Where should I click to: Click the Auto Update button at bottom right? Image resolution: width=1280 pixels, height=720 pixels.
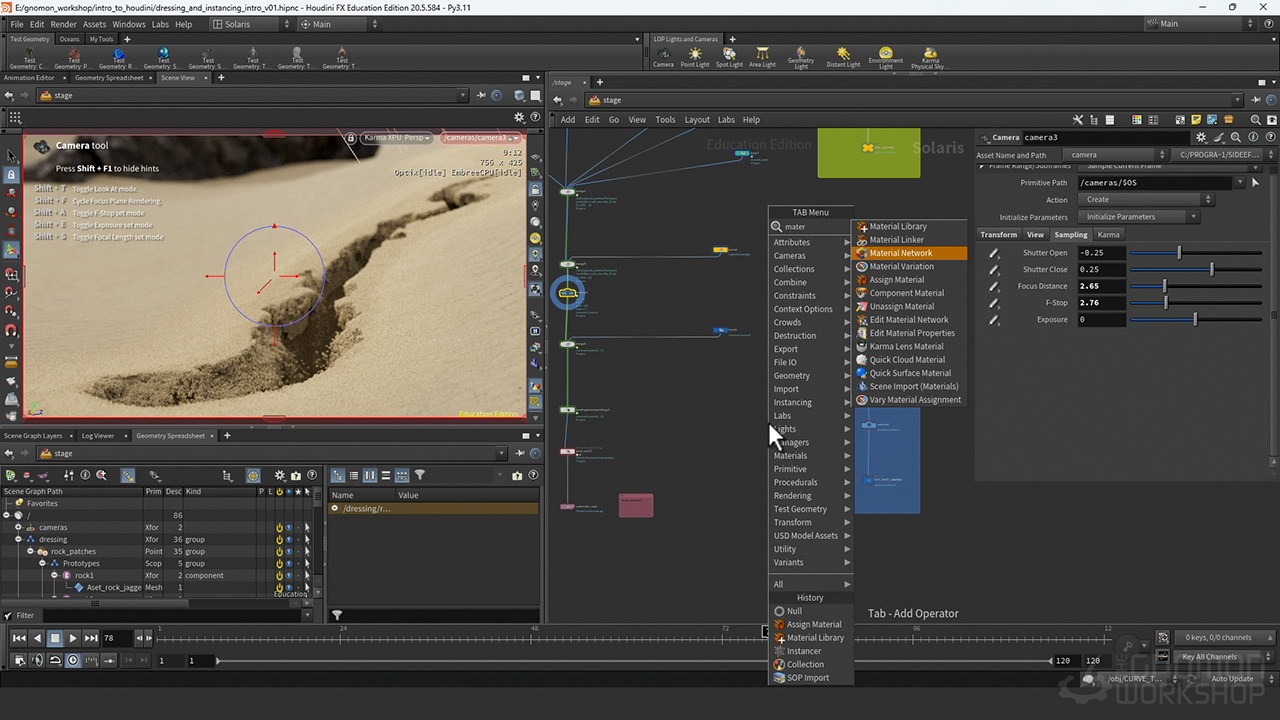point(1232,678)
